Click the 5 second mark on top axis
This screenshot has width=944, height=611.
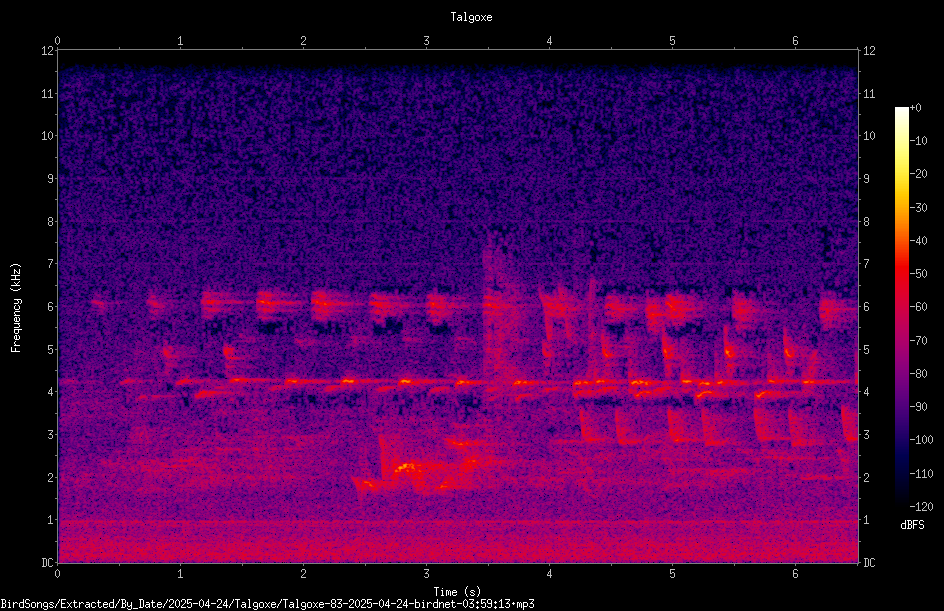coord(672,41)
